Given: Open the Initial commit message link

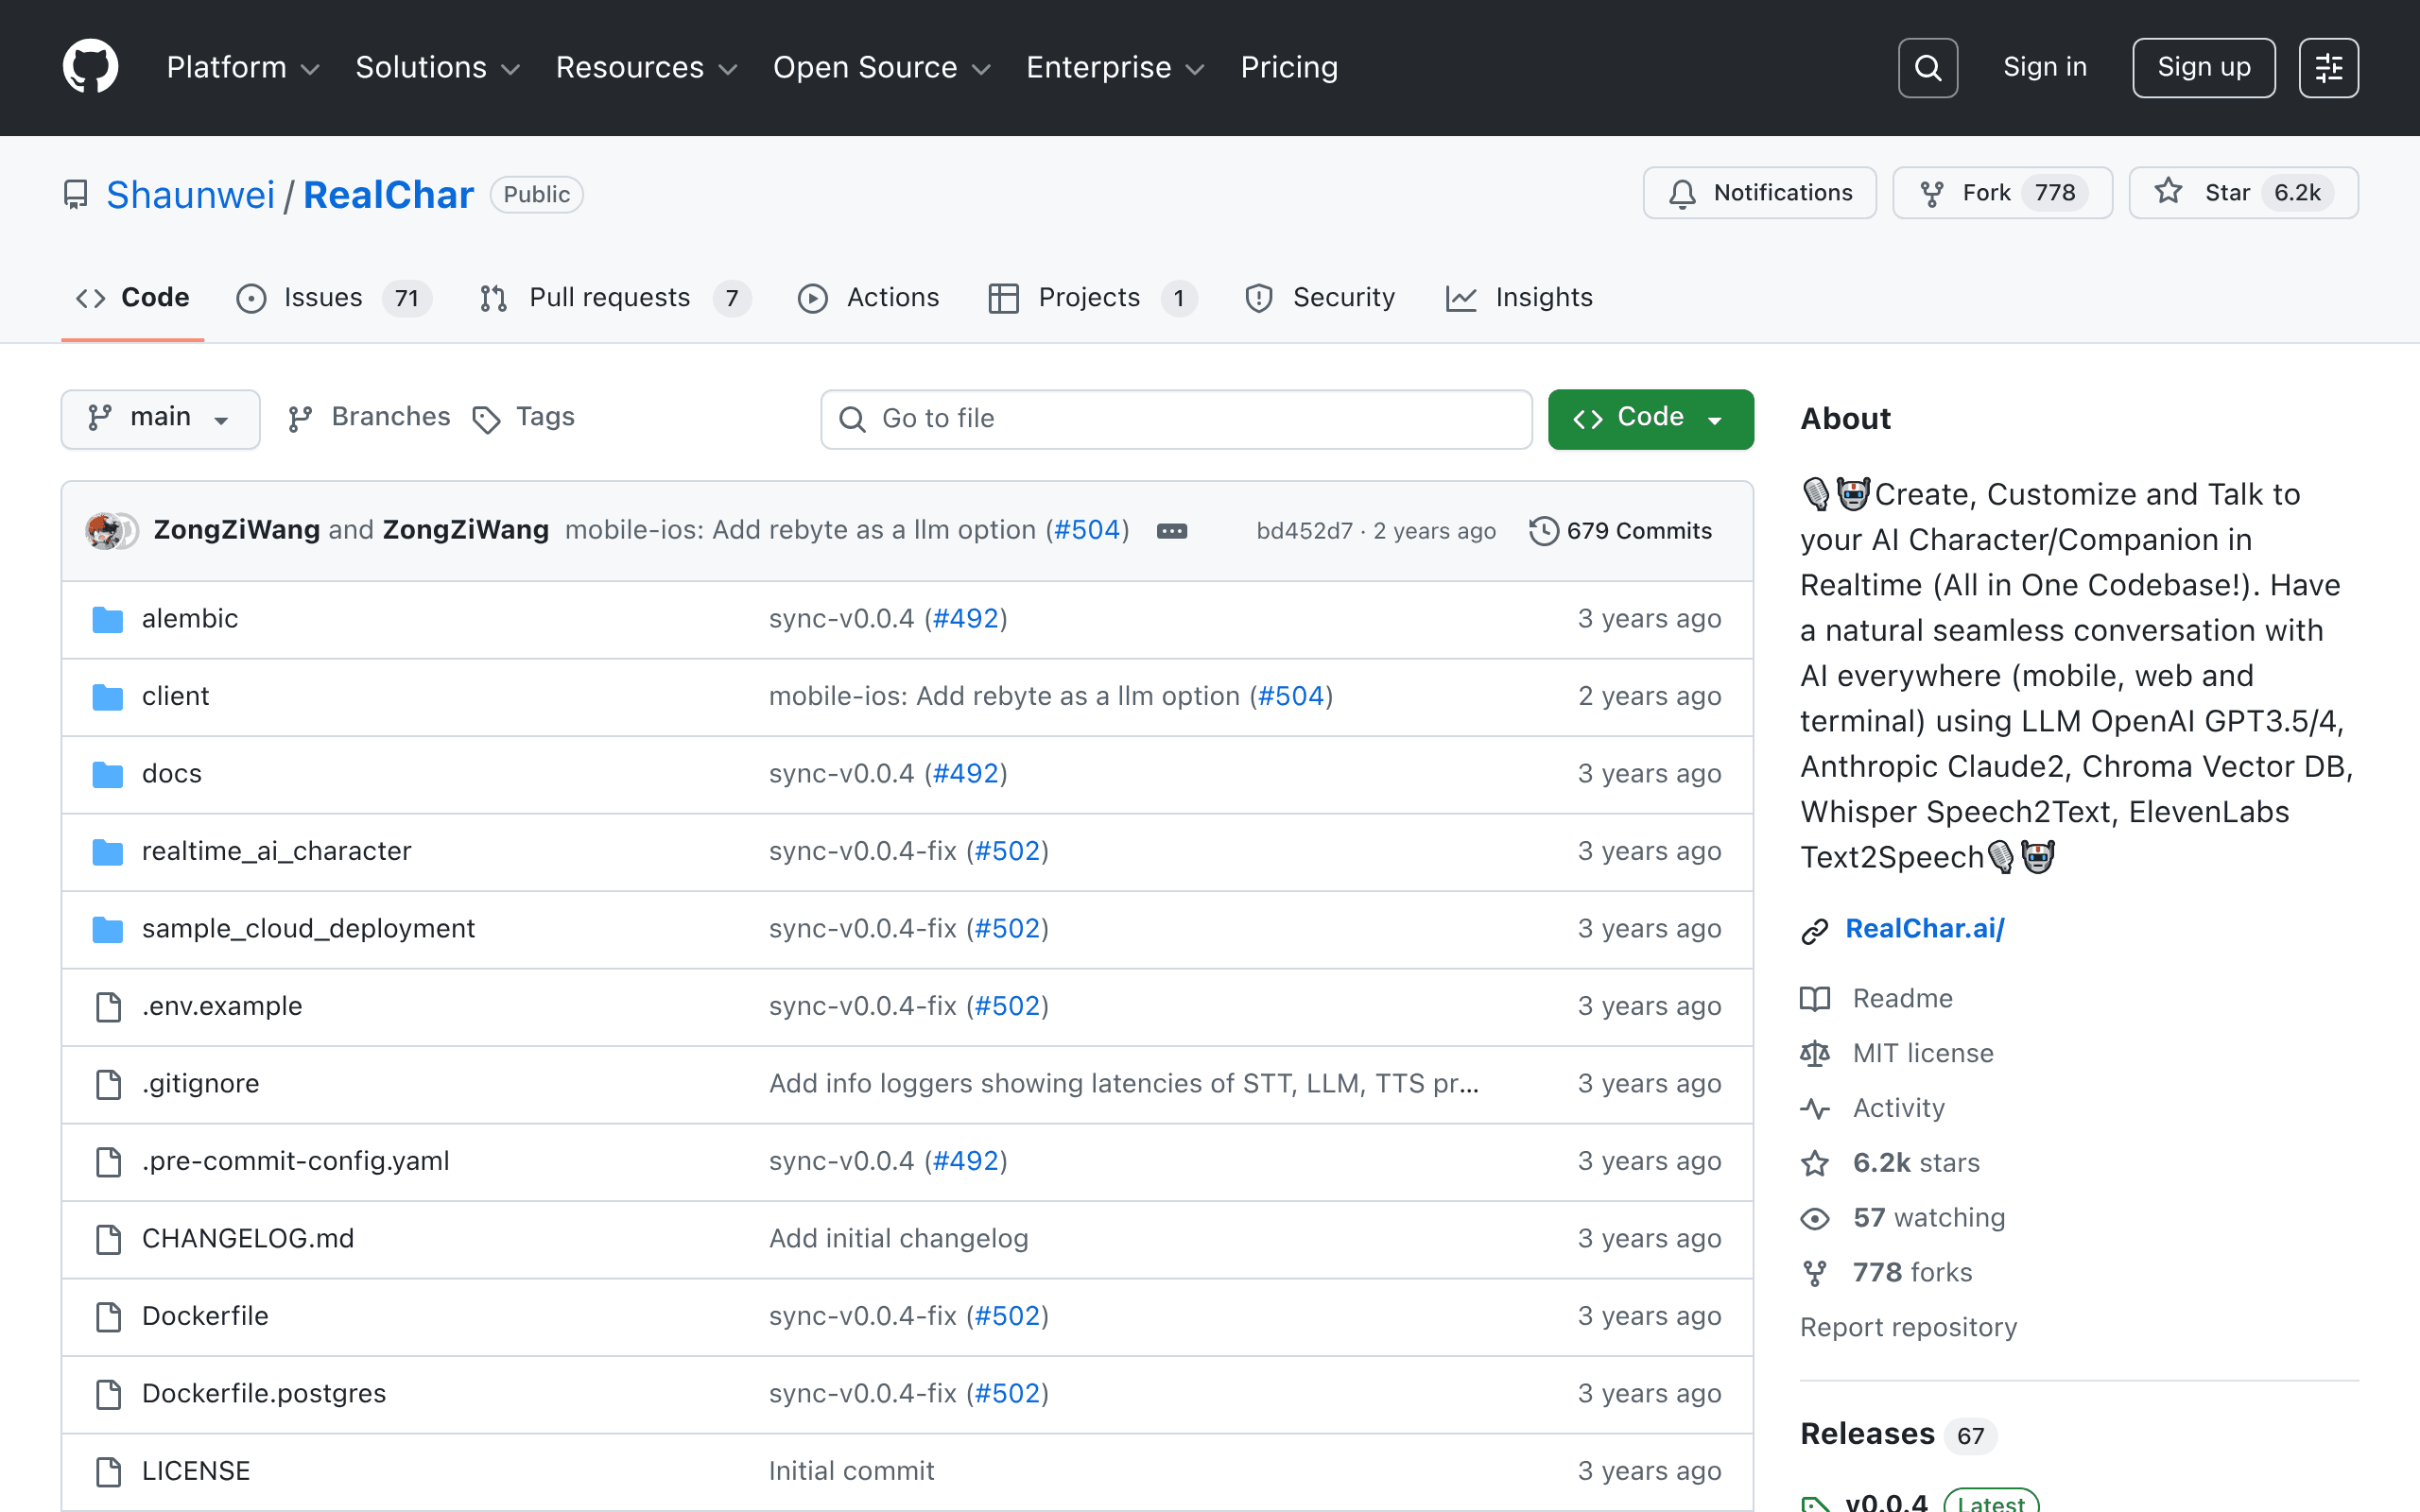Looking at the screenshot, I should coord(851,1471).
